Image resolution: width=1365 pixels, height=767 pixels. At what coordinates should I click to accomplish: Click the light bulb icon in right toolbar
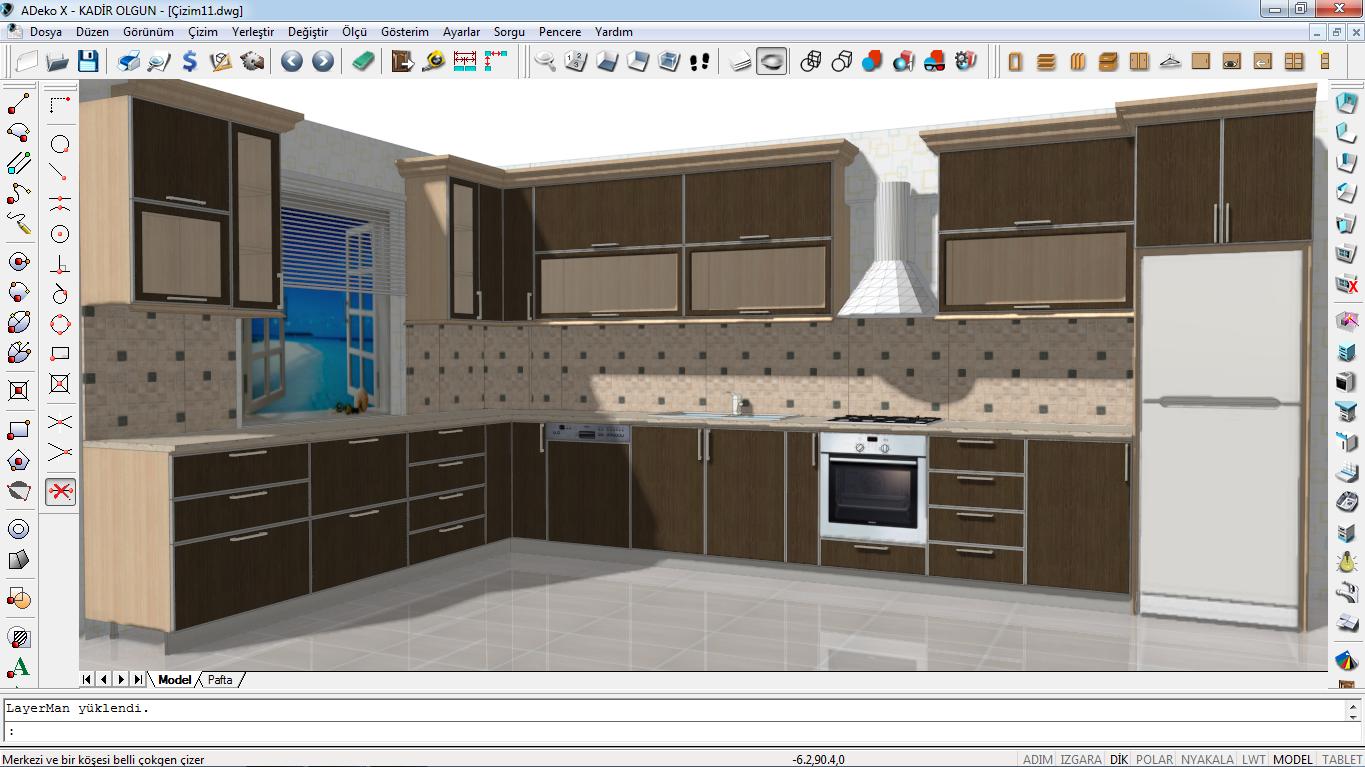pos(1347,561)
